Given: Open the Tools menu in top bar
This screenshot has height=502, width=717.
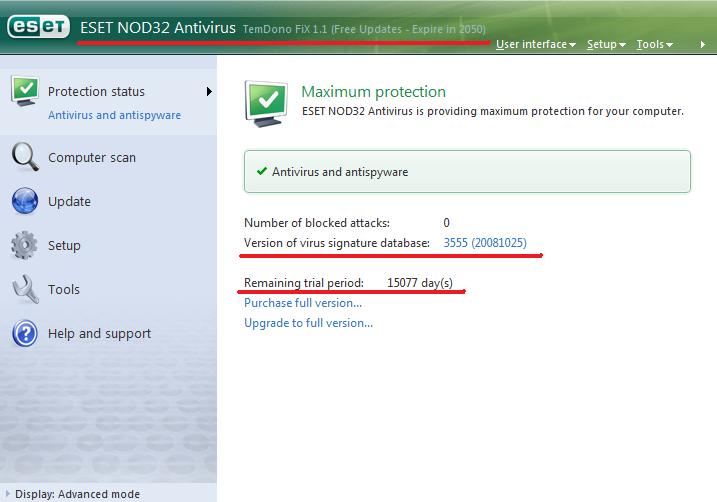Looking at the screenshot, I should [654, 44].
